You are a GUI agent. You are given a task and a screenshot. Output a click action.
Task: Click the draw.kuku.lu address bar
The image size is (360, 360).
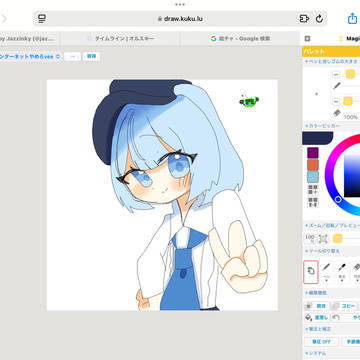[180, 19]
